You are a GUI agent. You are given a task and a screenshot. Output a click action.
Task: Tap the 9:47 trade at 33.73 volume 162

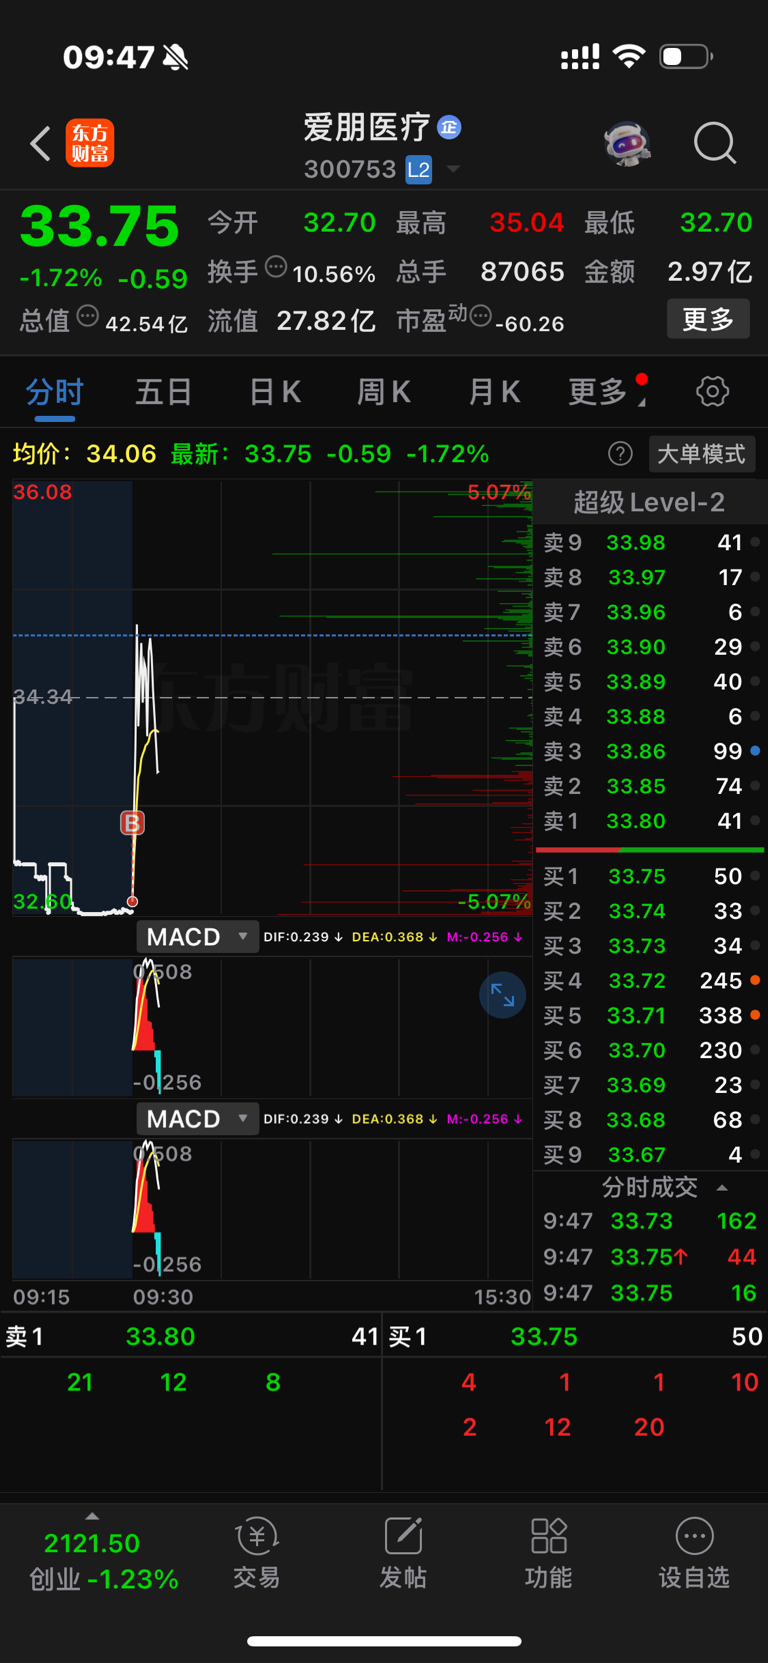point(650,1221)
